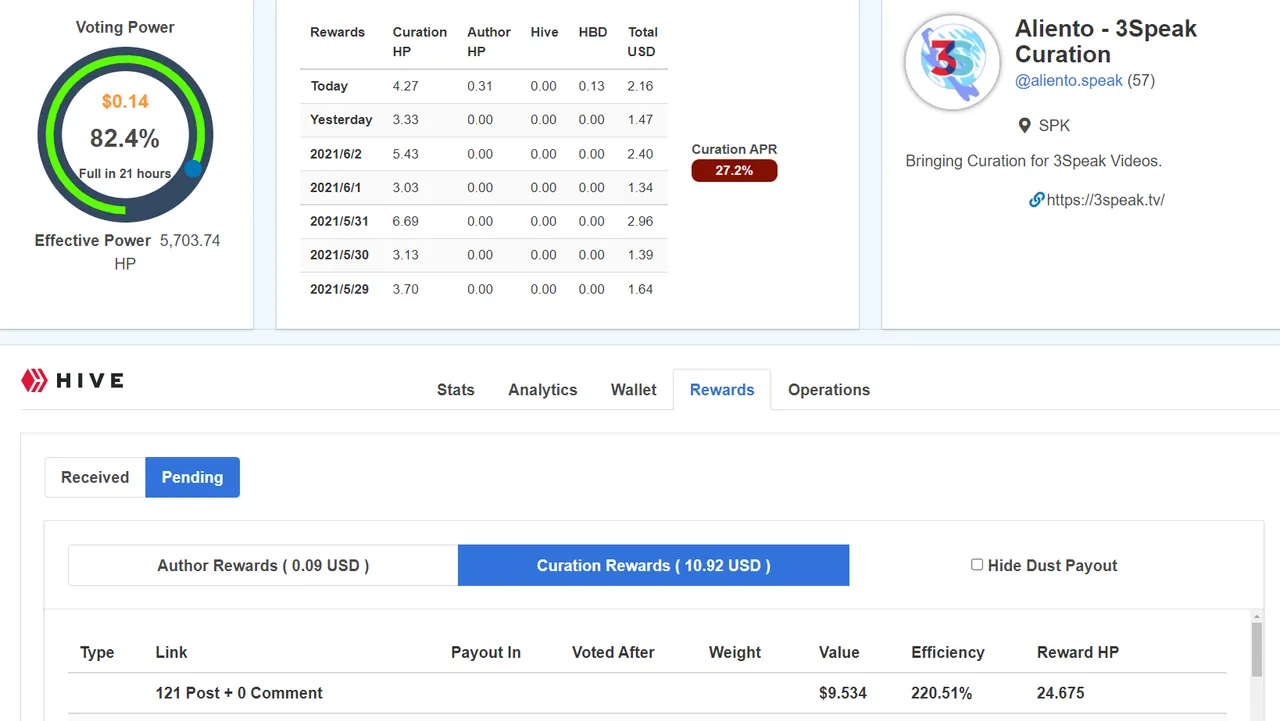Click the voting power ring handle
The height and width of the screenshot is (721, 1280).
pos(194,168)
